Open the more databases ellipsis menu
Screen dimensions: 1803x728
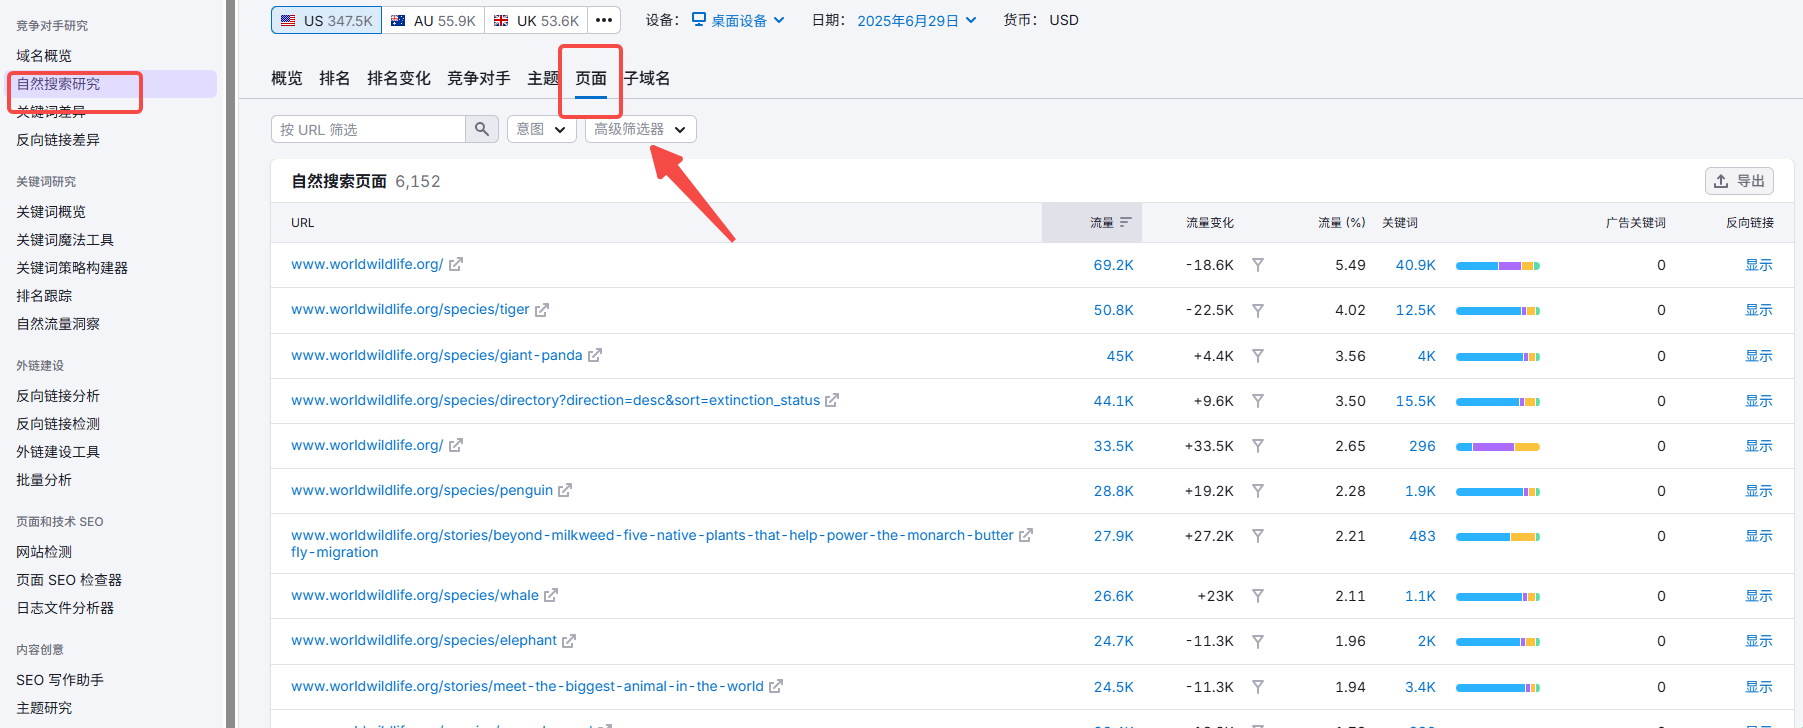[604, 20]
